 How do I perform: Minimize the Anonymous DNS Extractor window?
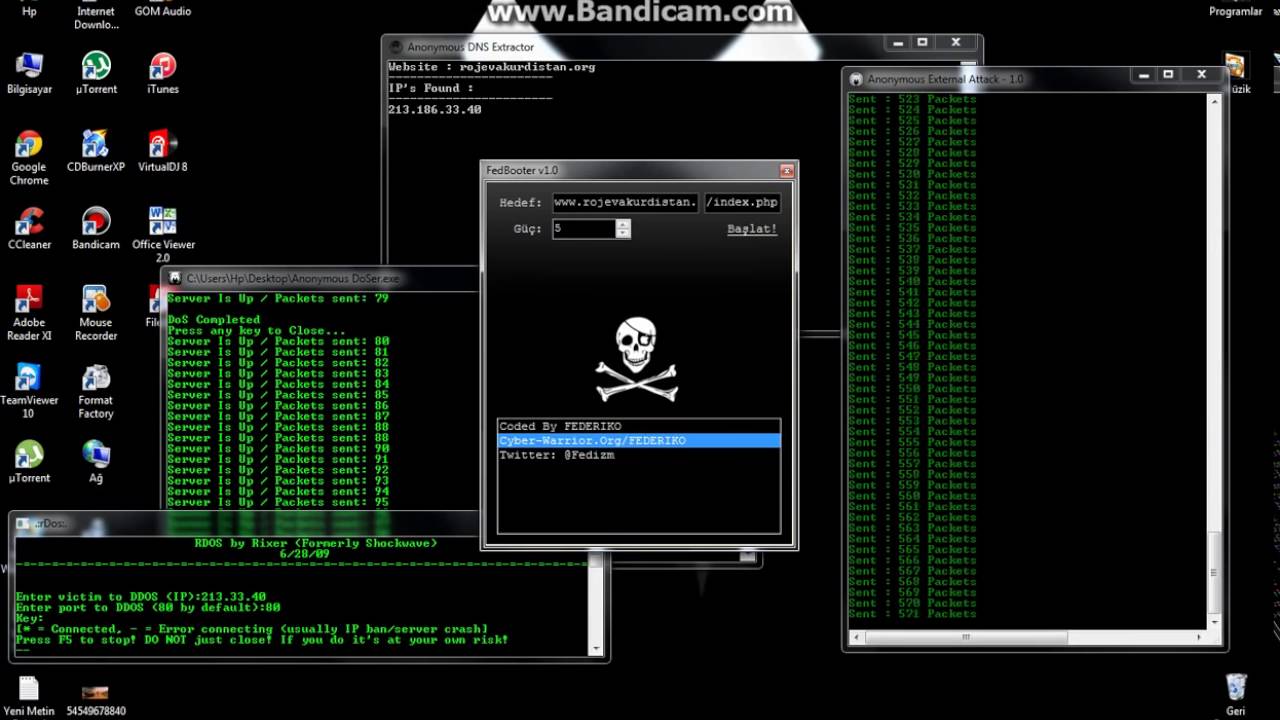point(896,42)
